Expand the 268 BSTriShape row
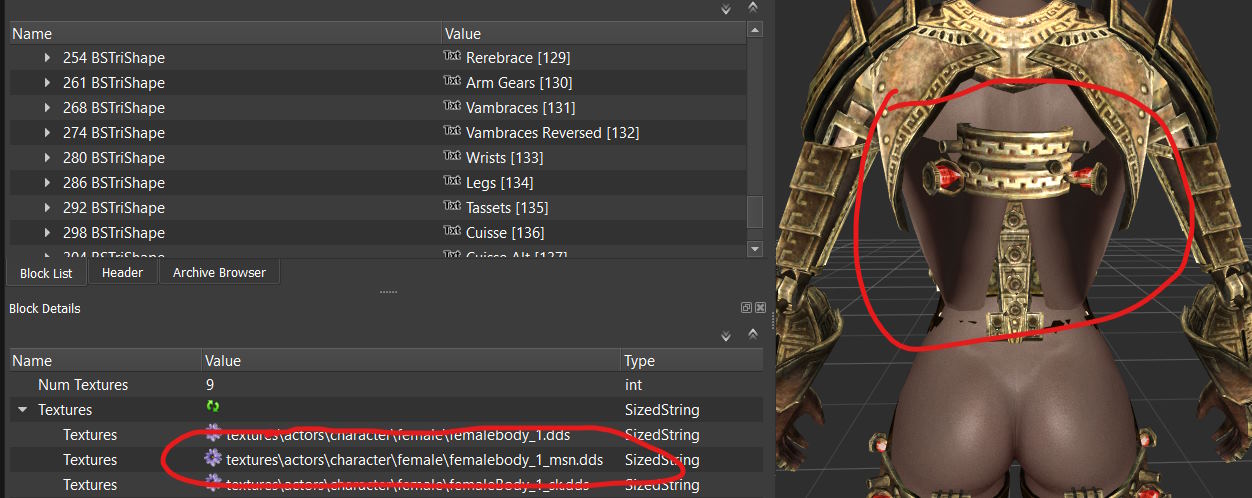1252x498 pixels. pyautogui.click(x=47, y=108)
